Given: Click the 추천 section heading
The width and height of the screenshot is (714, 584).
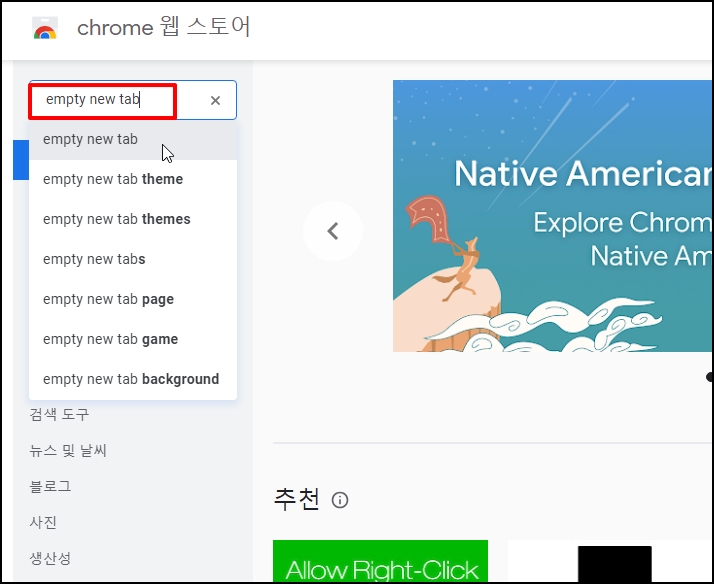Looking at the screenshot, I should (x=297, y=499).
